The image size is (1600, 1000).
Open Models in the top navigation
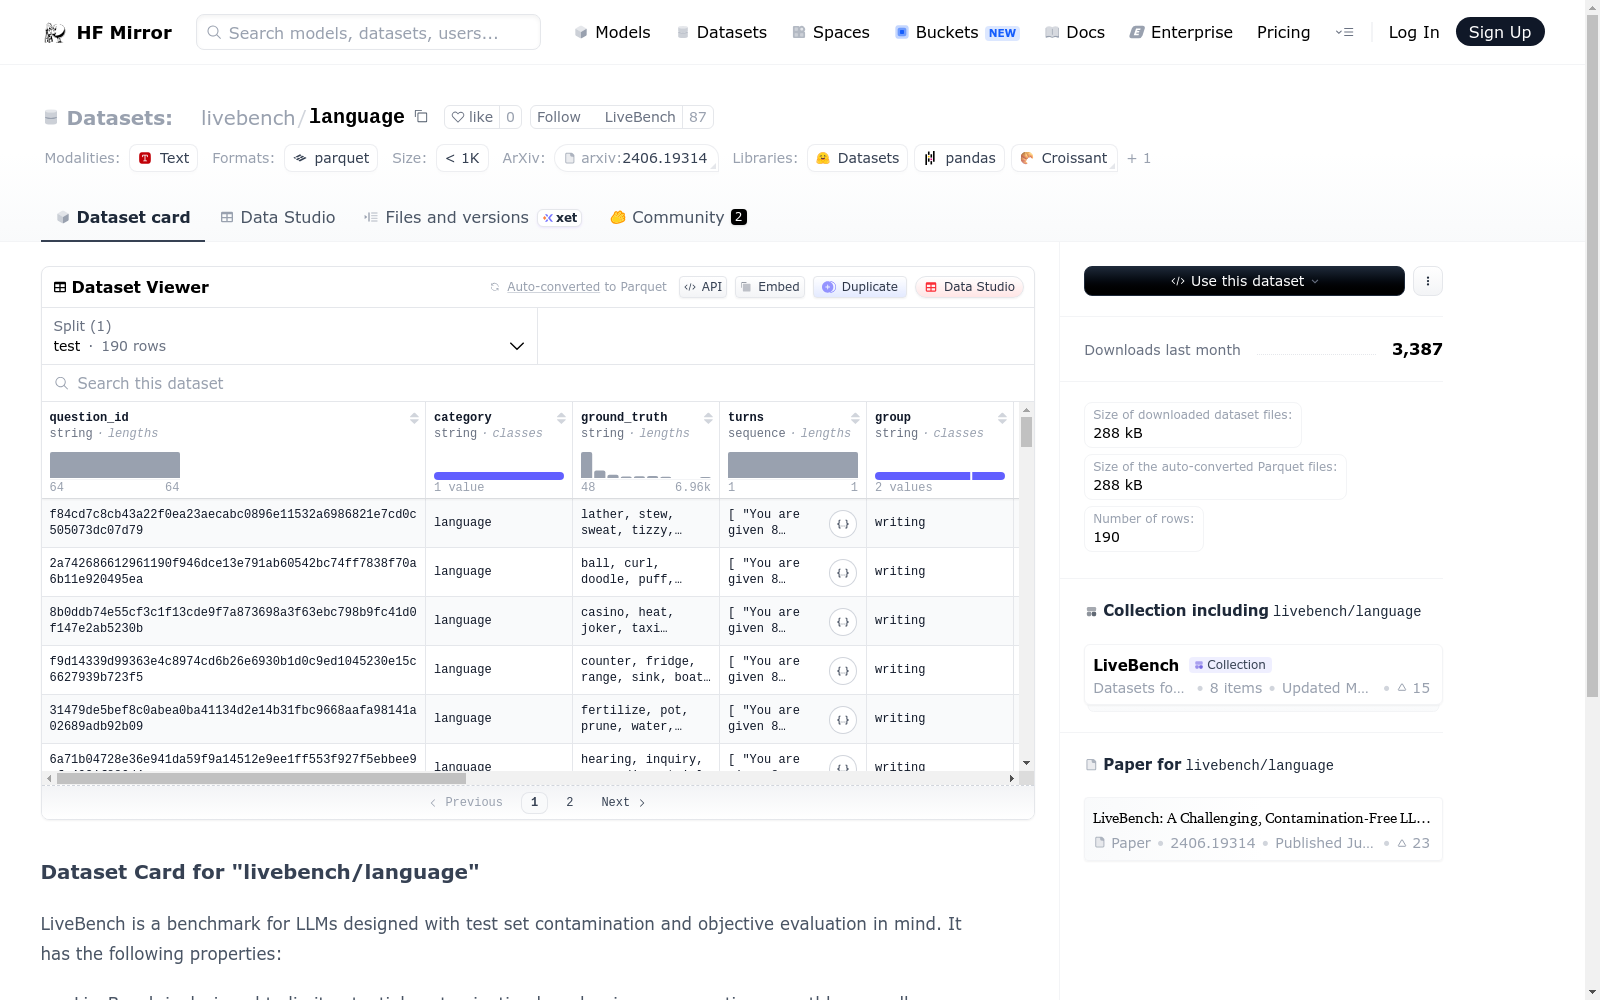[x=612, y=32]
